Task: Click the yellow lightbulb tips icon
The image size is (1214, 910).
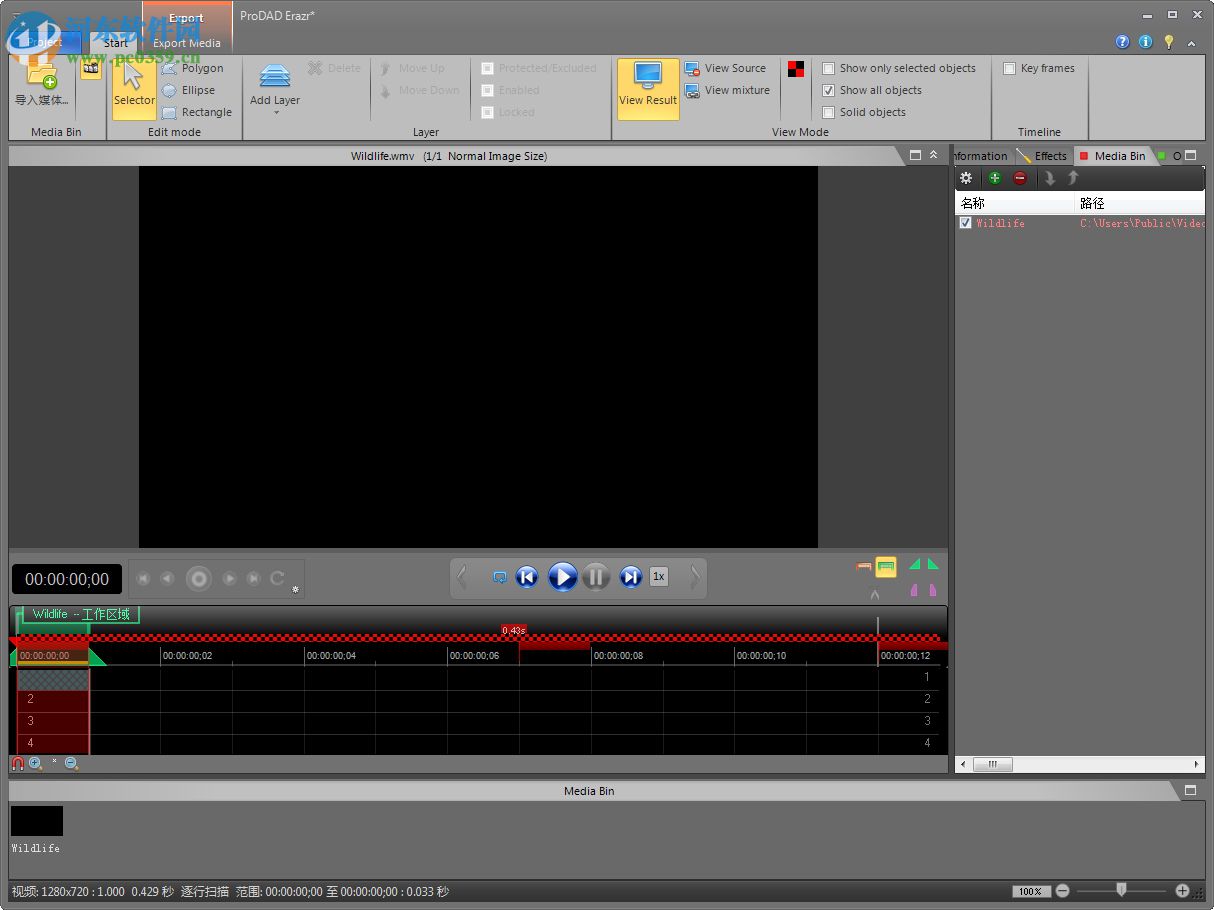Action: (x=1168, y=42)
